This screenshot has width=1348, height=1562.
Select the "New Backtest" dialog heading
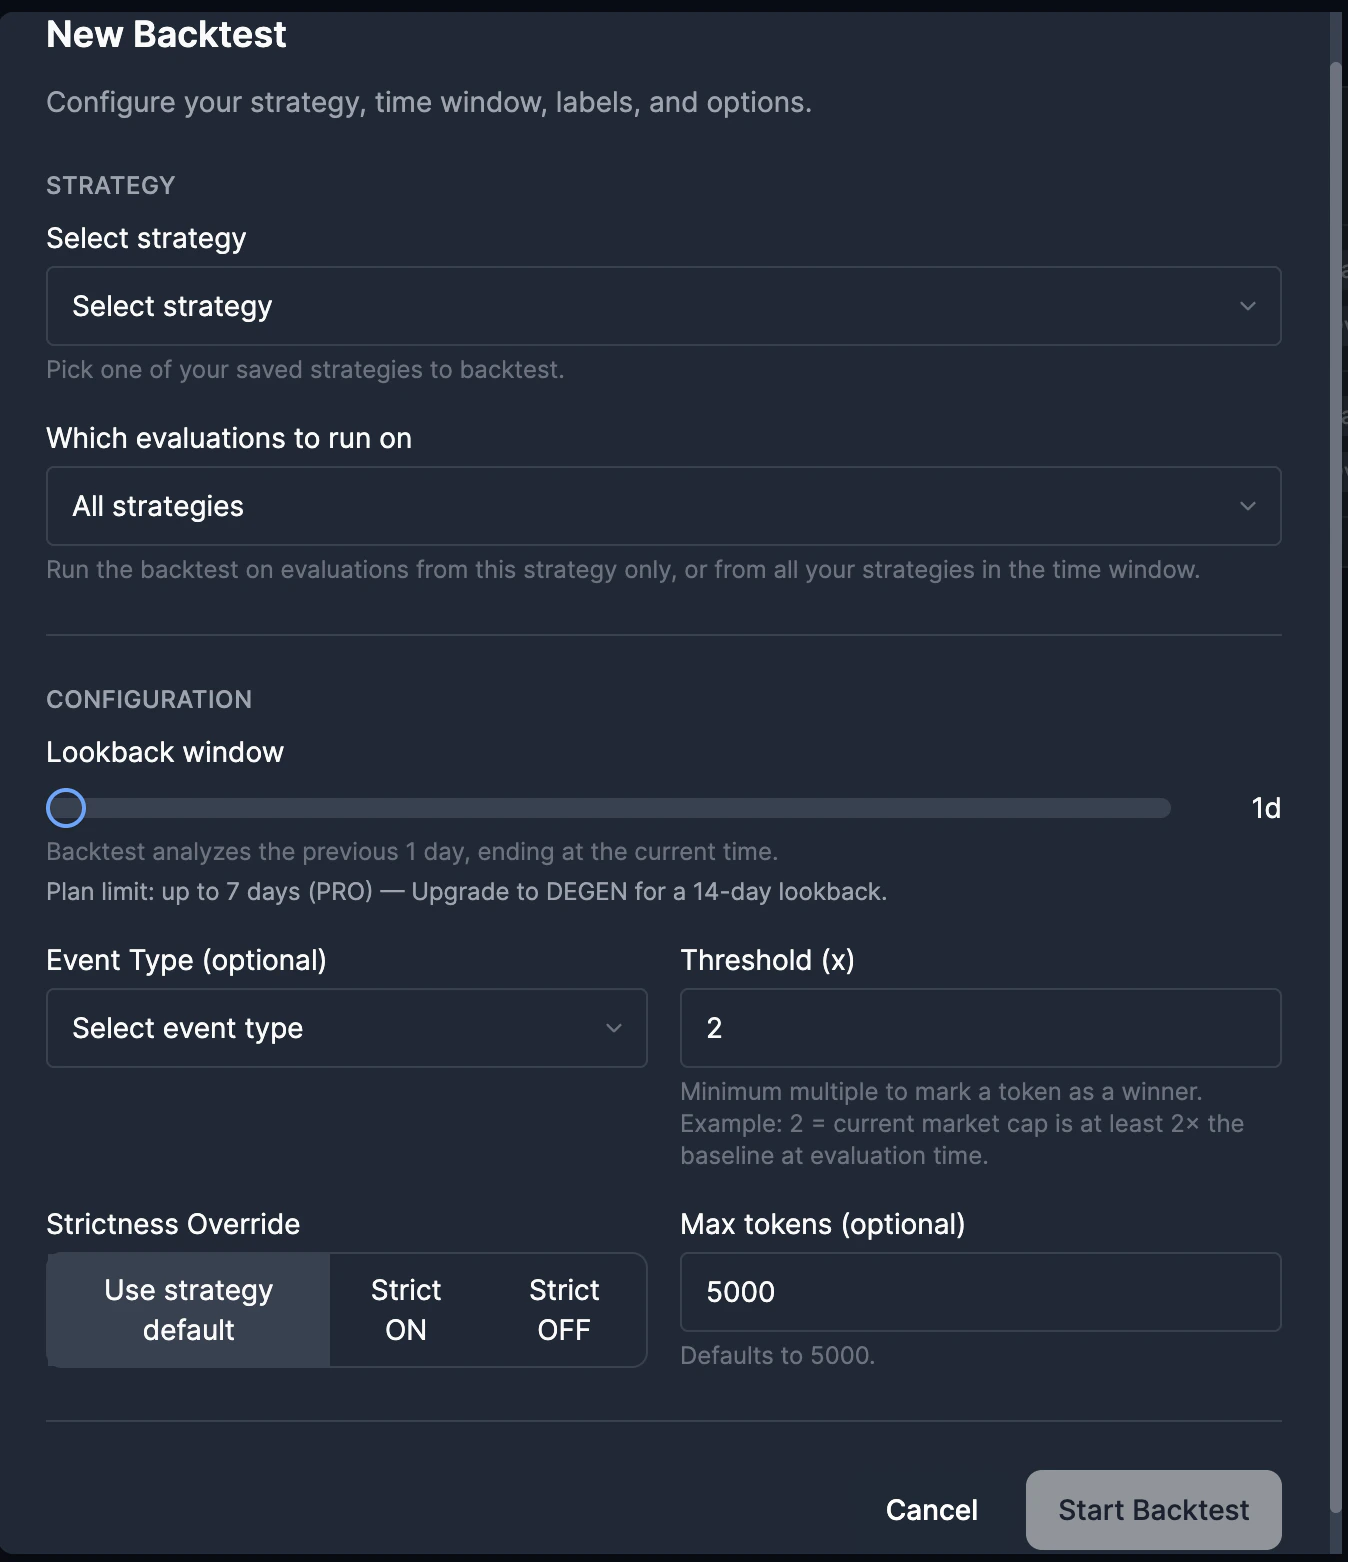click(165, 33)
